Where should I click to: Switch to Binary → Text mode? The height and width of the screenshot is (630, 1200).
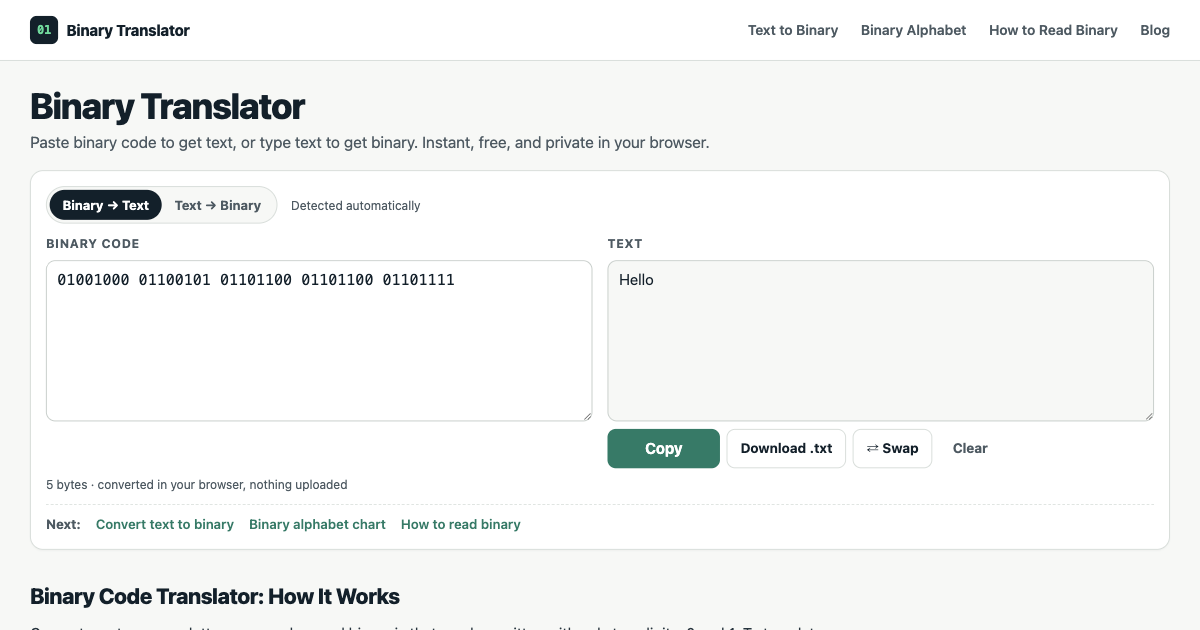105,205
